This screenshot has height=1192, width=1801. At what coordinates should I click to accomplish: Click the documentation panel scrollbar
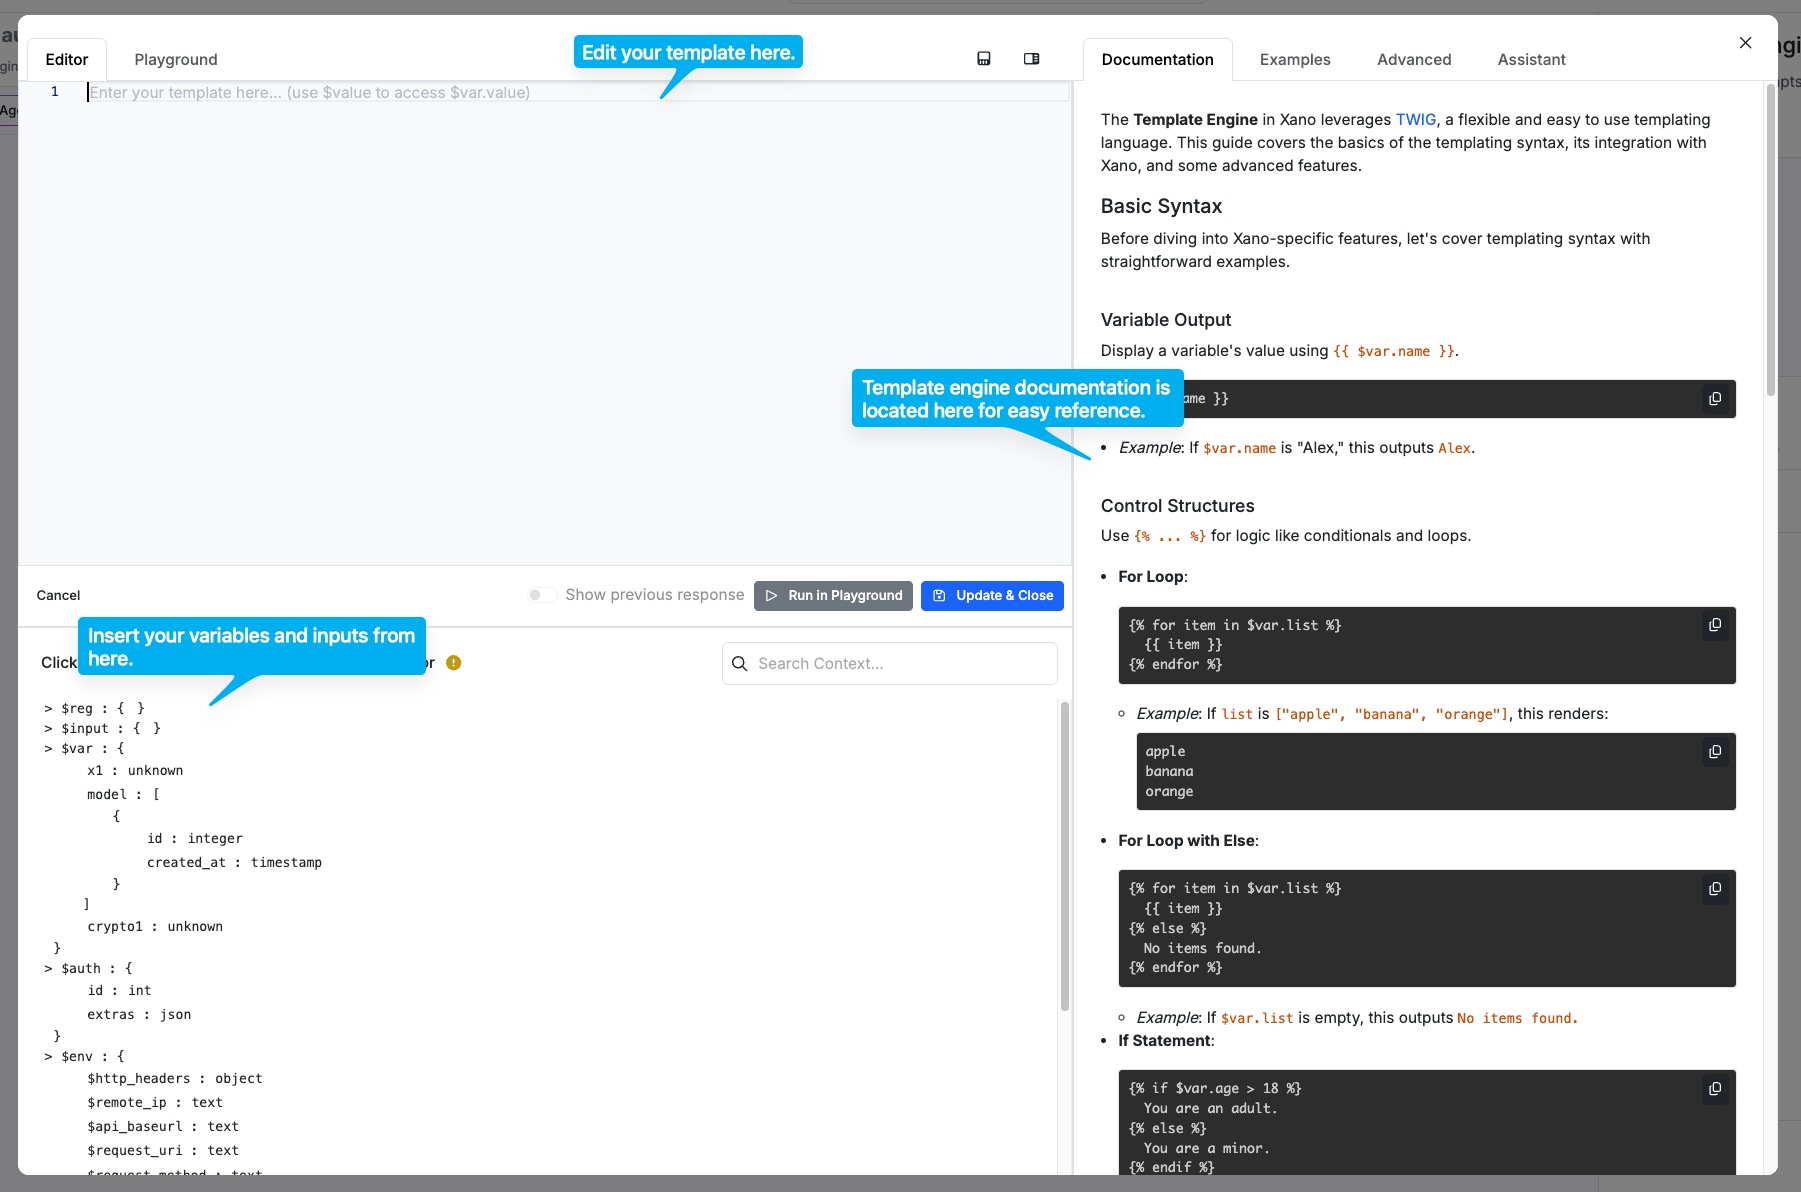tap(1771, 240)
